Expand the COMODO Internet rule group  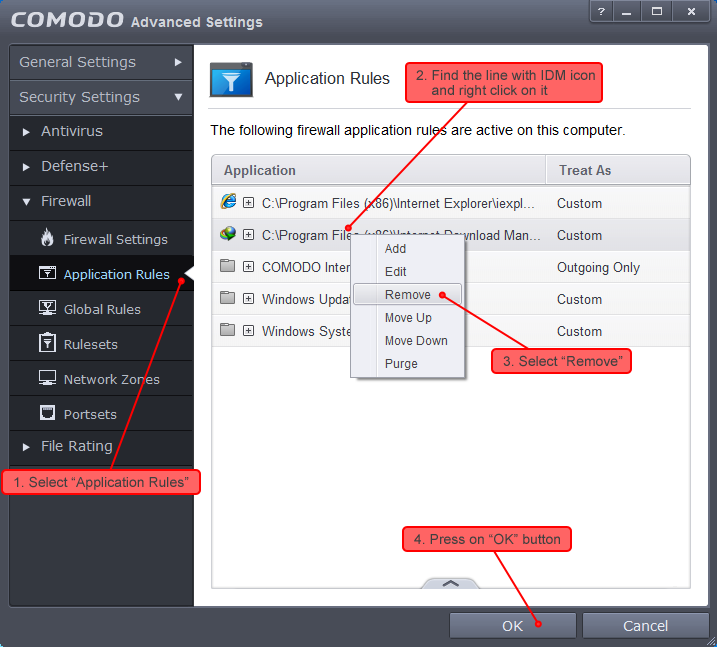(x=248, y=267)
